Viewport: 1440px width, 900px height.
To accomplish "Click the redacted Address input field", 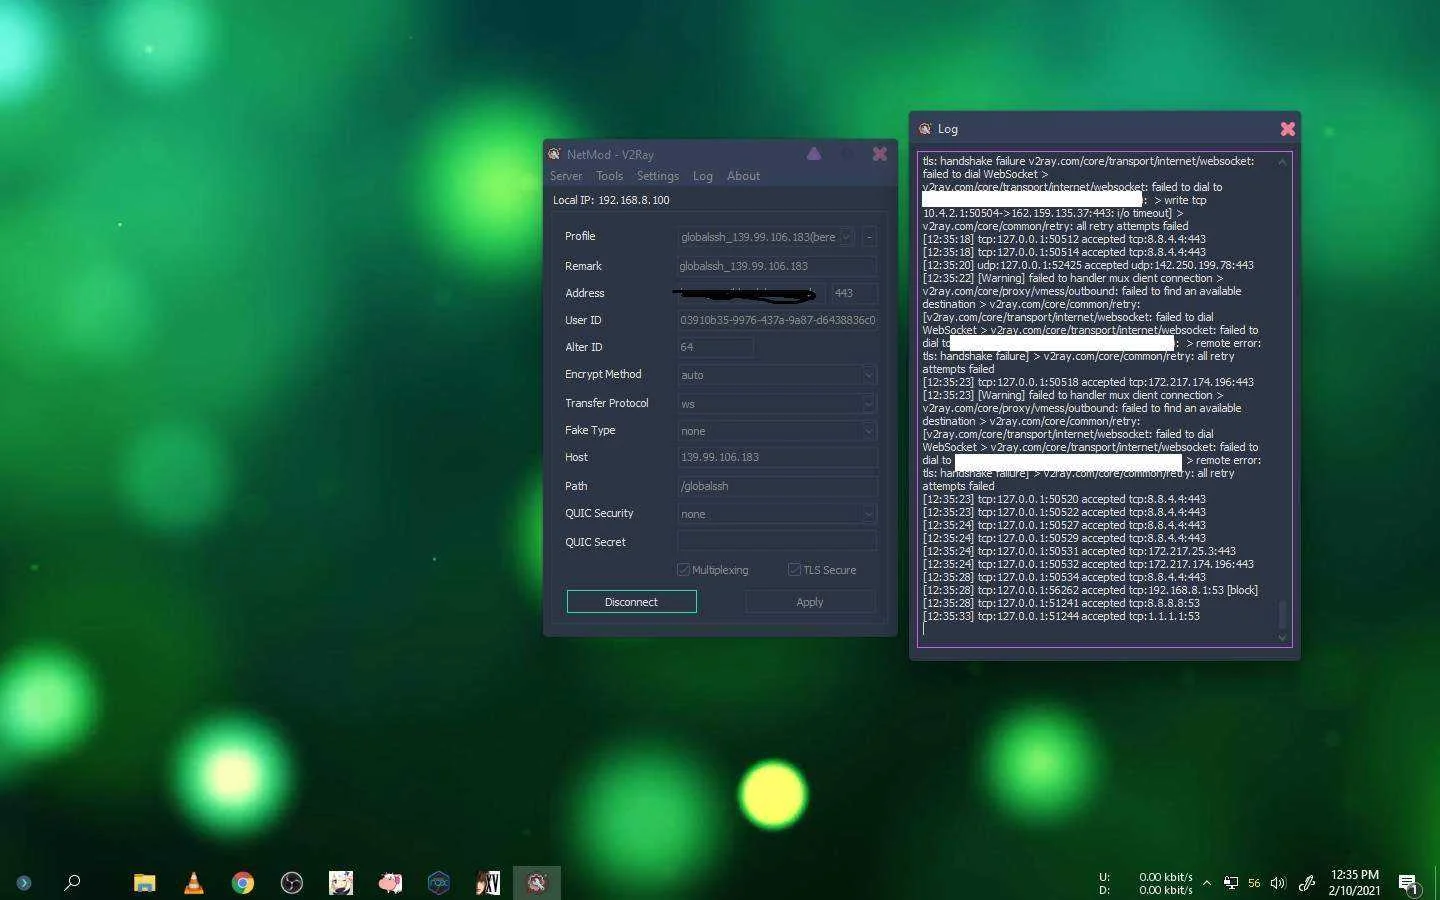I will coord(752,293).
